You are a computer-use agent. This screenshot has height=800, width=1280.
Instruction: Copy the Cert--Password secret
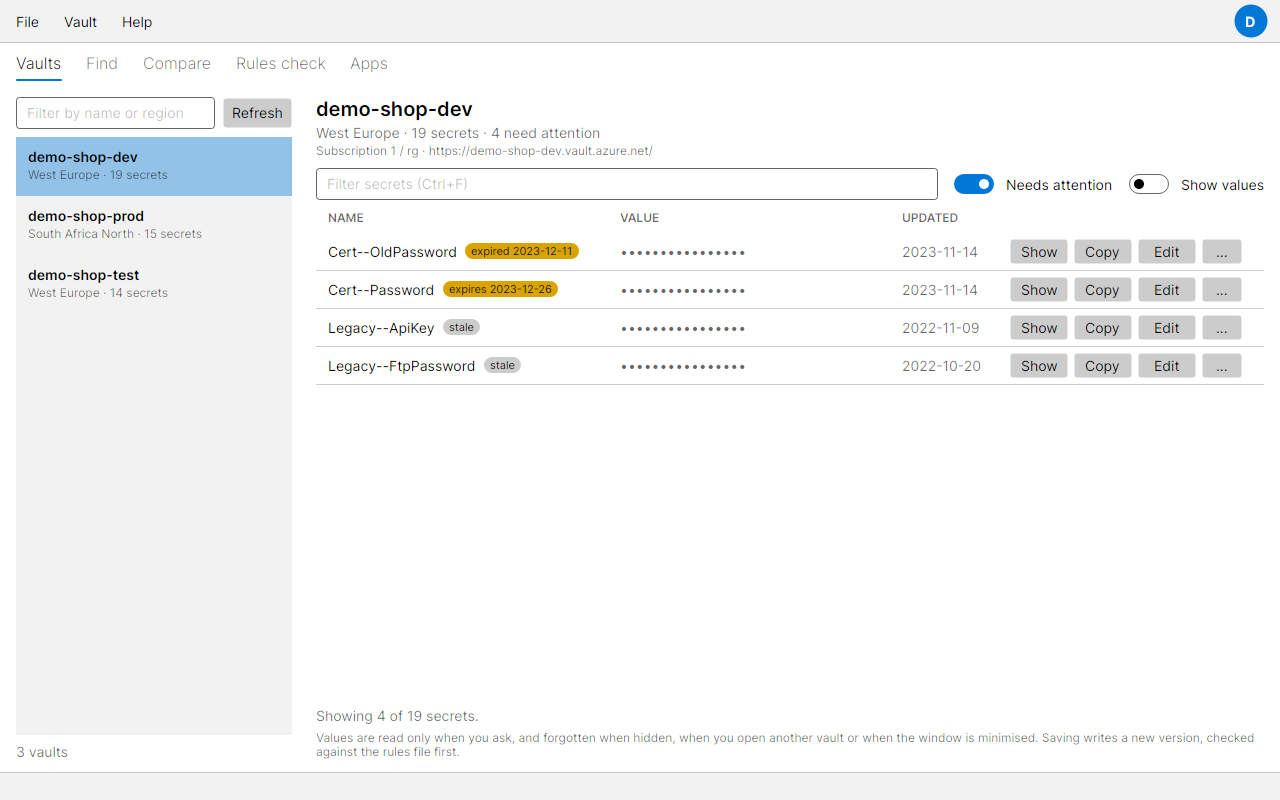click(x=1102, y=290)
